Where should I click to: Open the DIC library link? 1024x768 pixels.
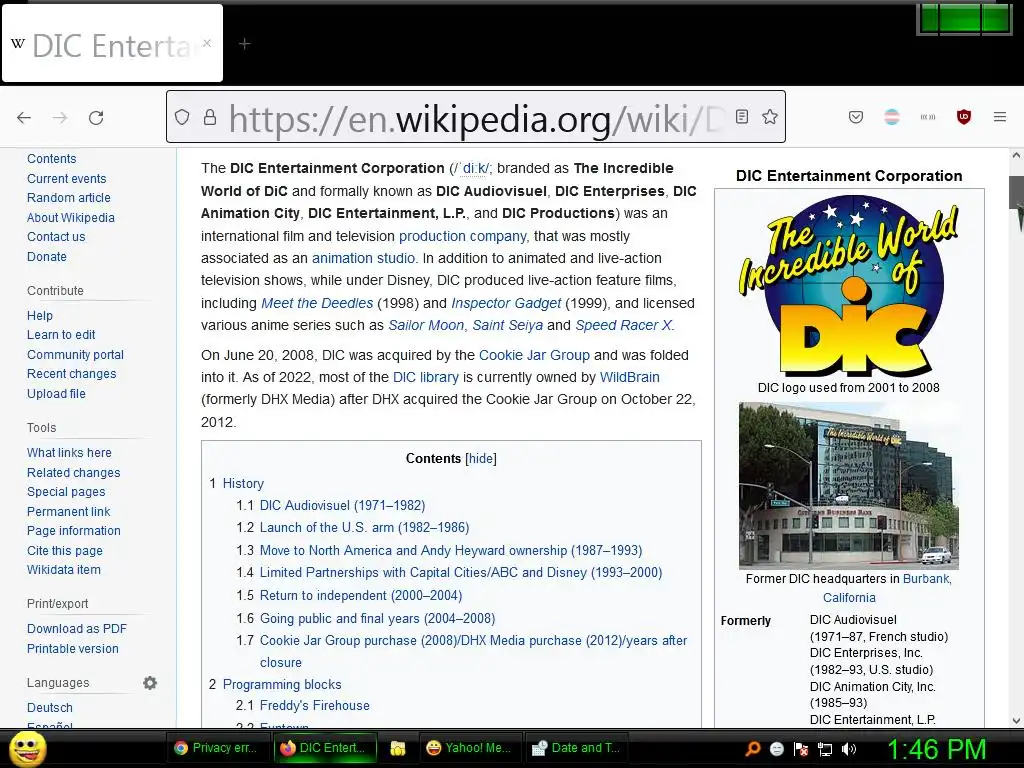pos(426,377)
